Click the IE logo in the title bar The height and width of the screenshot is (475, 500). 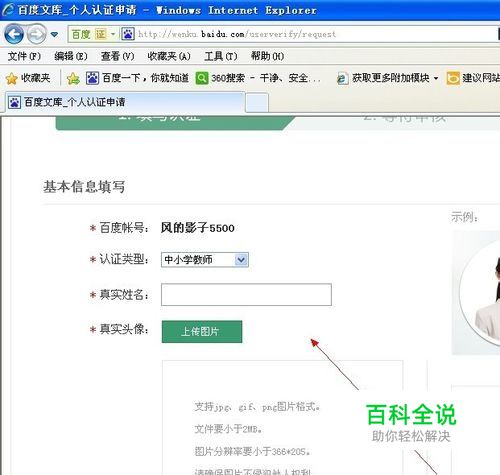click(8, 10)
